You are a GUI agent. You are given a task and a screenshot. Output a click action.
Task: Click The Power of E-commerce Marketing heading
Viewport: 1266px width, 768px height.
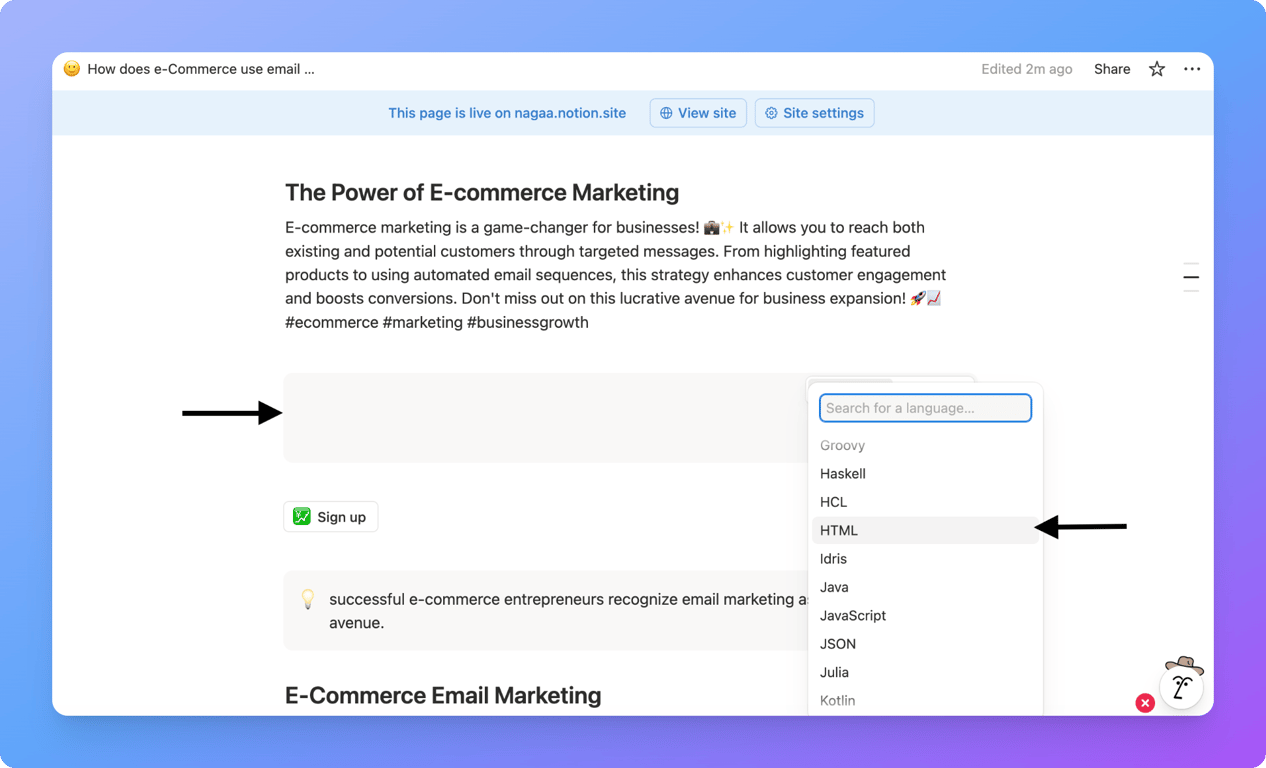coord(482,192)
